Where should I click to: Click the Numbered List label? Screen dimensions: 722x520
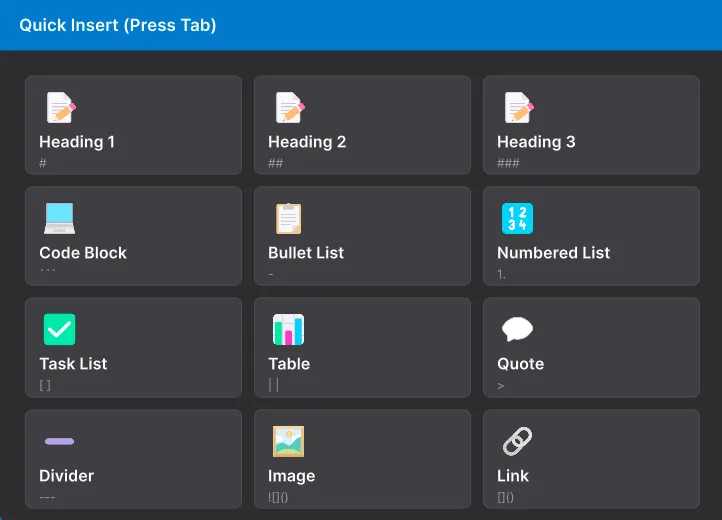(x=553, y=253)
